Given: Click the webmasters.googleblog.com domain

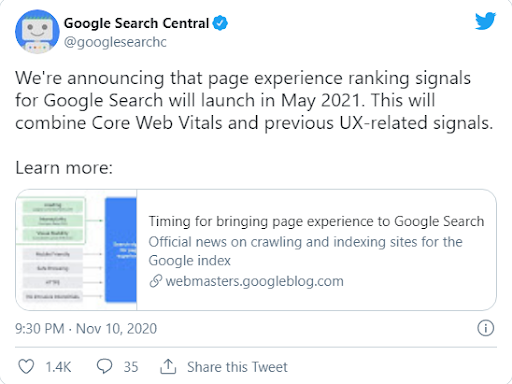Looking at the screenshot, I should [x=254, y=281].
